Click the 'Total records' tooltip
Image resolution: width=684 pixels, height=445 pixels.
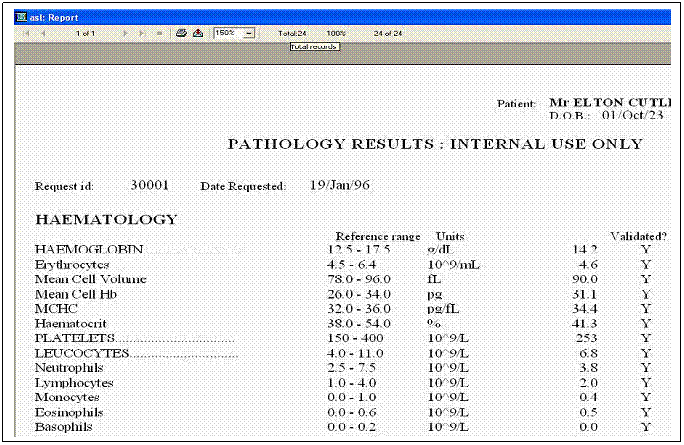click(x=315, y=46)
